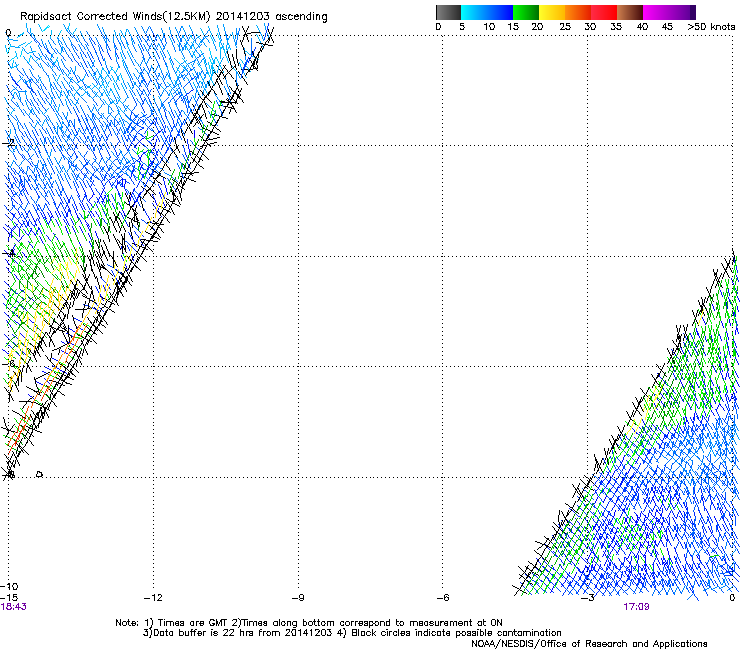Click the '10' label under the color bar
Image resolution: width=740 pixels, height=650 pixels.
coord(489,27)
